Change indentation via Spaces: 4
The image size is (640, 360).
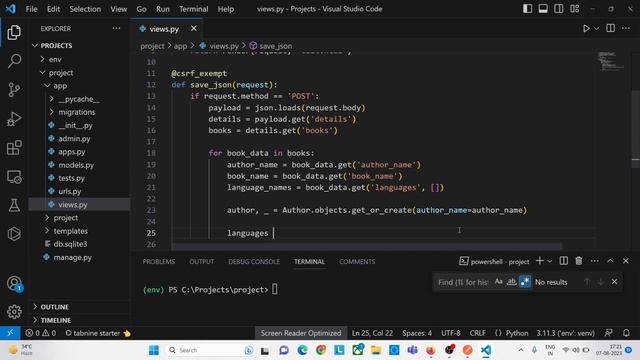pos(417,333)
